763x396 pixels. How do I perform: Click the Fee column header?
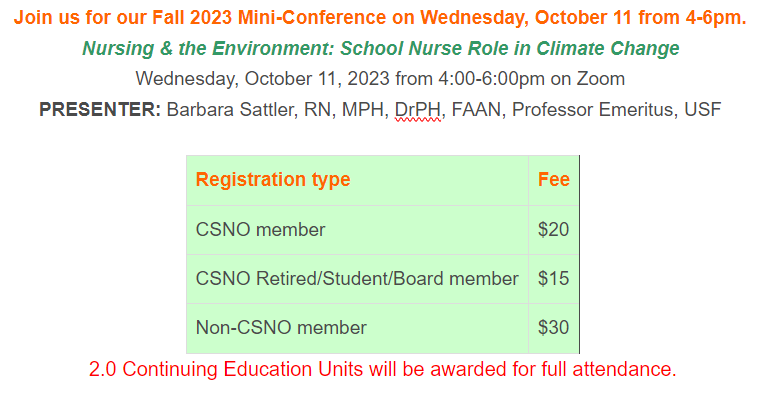click(x=554, y=180)
